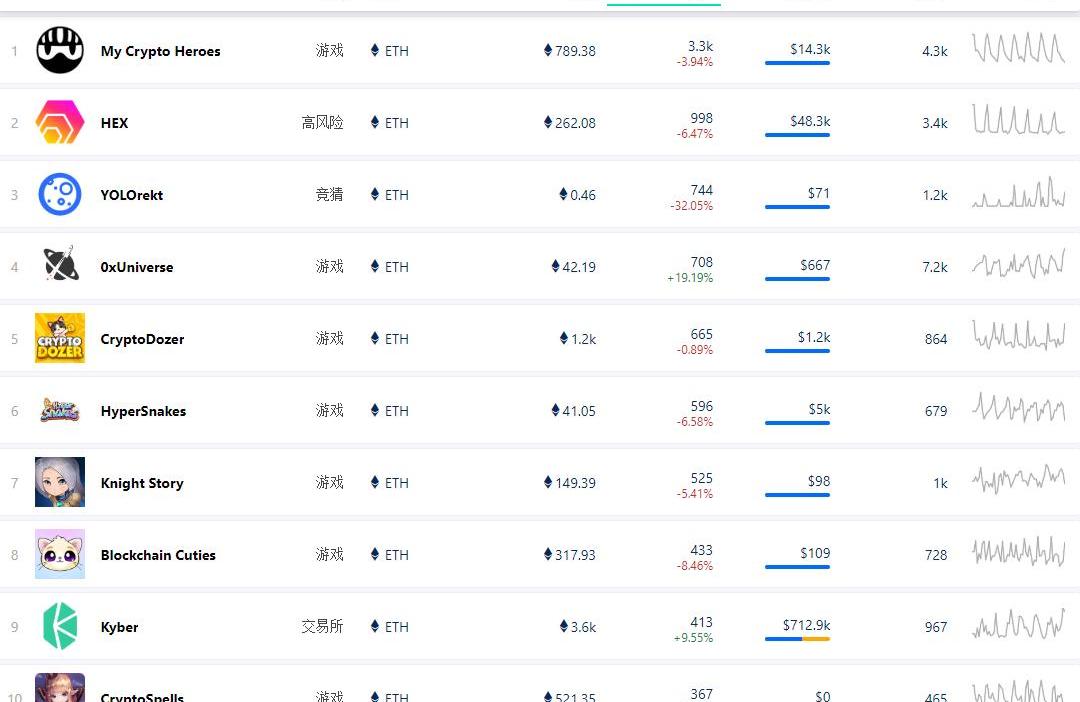Screen dimensions: 1080x702
Task: Click the 0xUniverse activity sparkline chart
Action: click(x=1018, y=265)
